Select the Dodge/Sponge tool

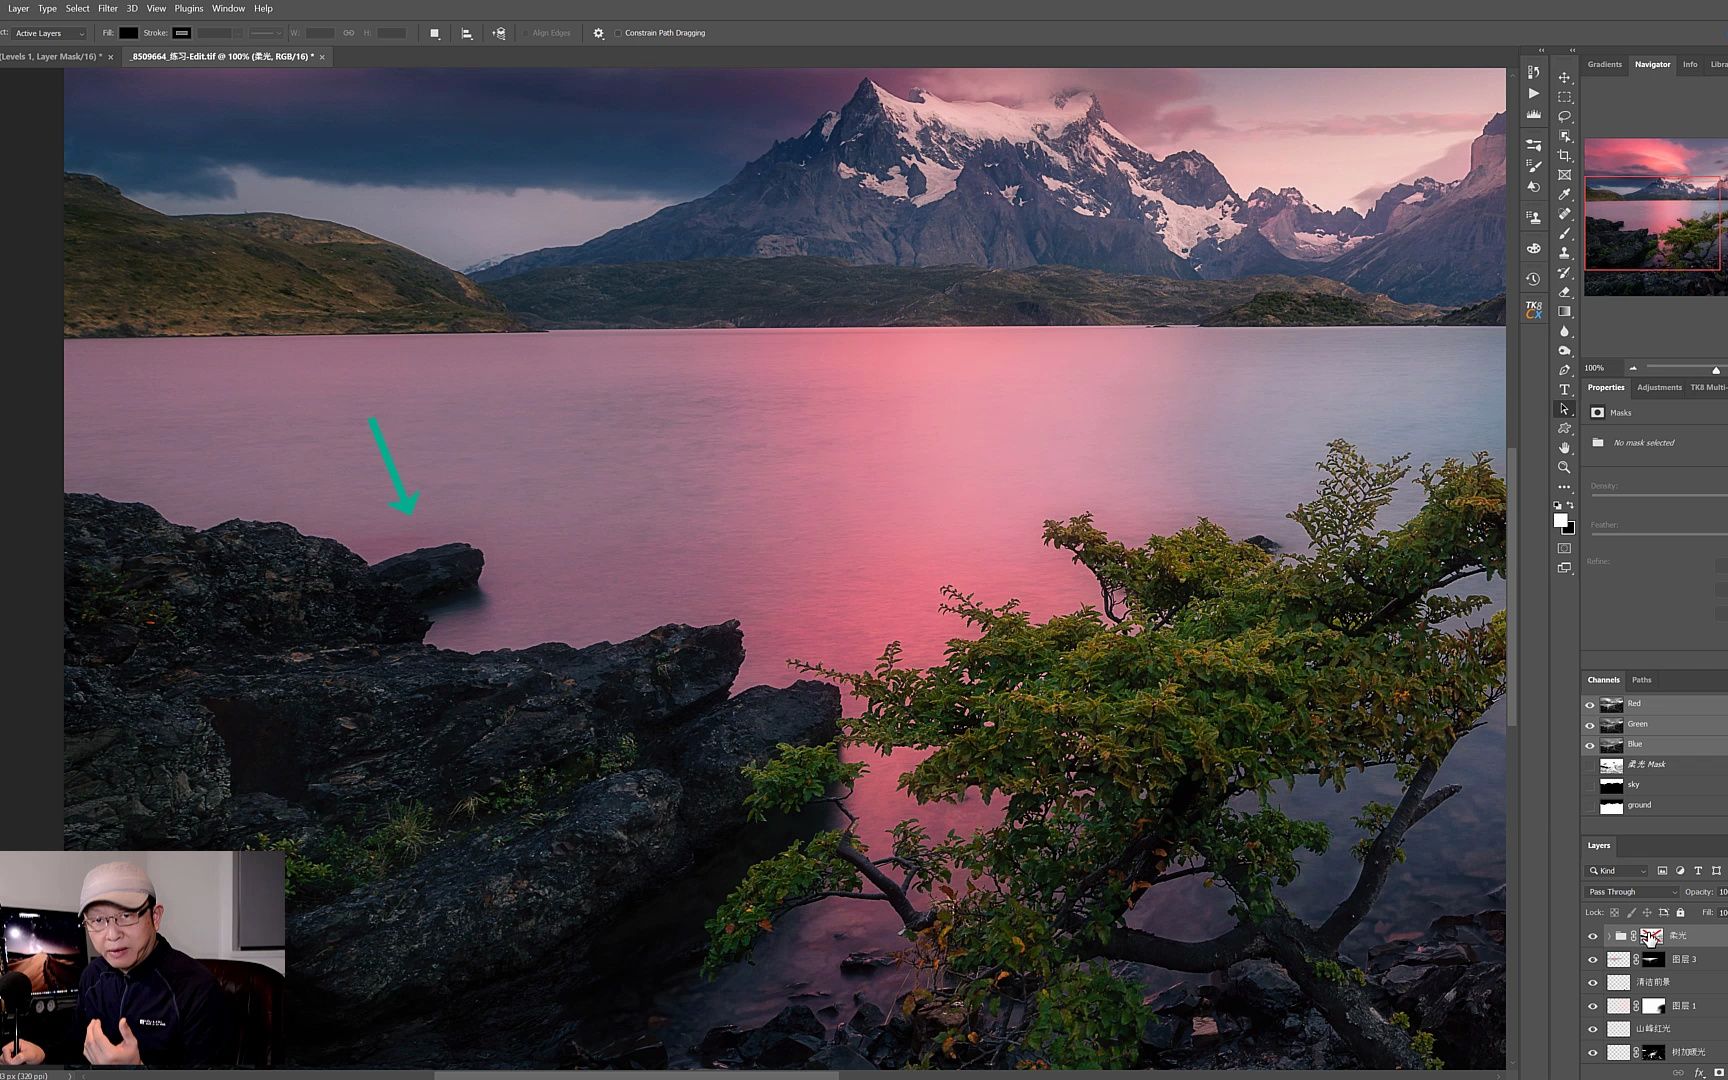(x=1564, y=351)
